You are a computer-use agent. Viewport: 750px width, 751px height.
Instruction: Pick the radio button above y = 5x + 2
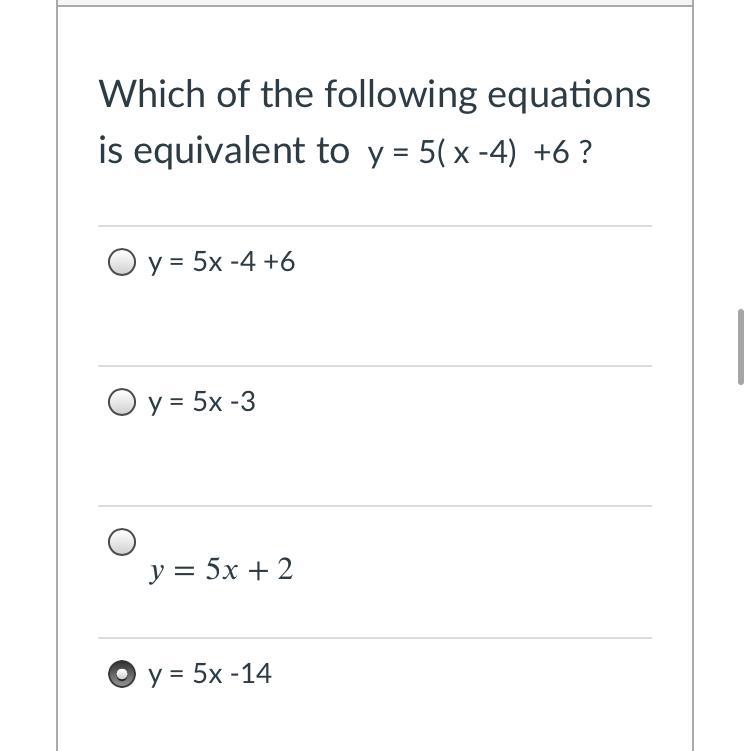tap(122, 542)
